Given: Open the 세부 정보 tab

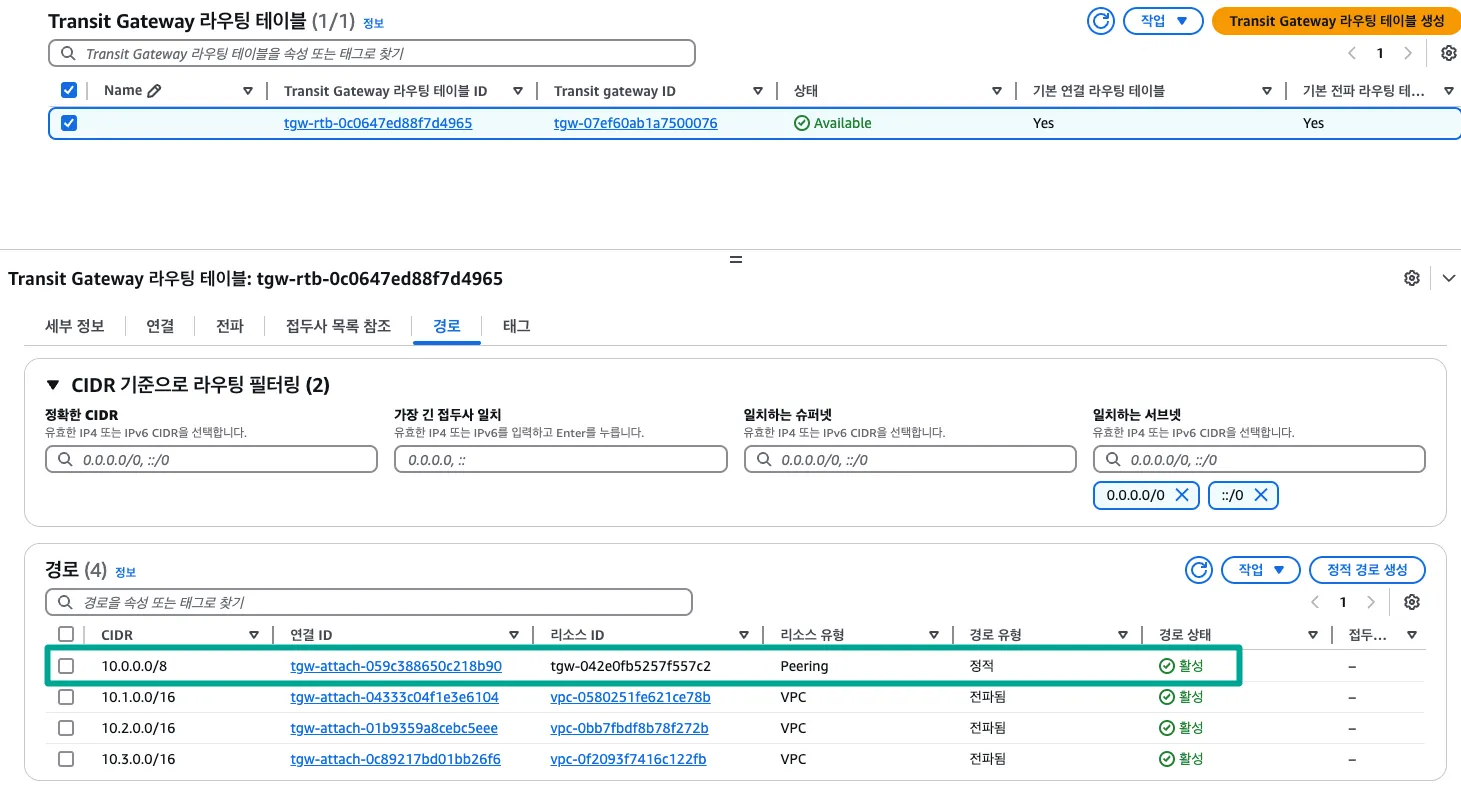Looking at the screenshot, I should pyautogui.click(x=75, y=326).
